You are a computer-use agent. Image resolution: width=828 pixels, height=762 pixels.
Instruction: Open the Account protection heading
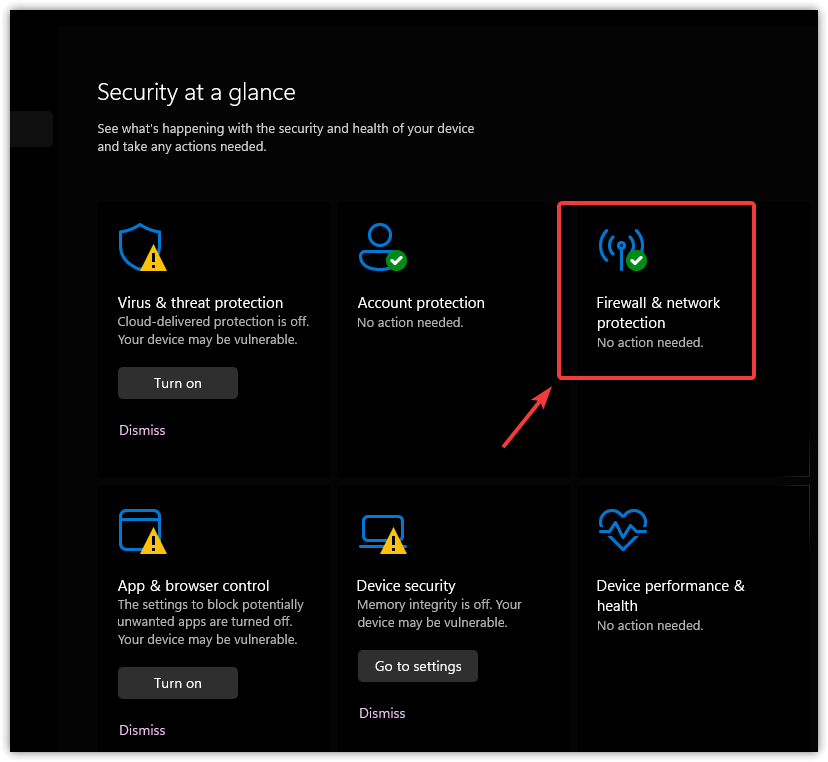click(421, 303)
